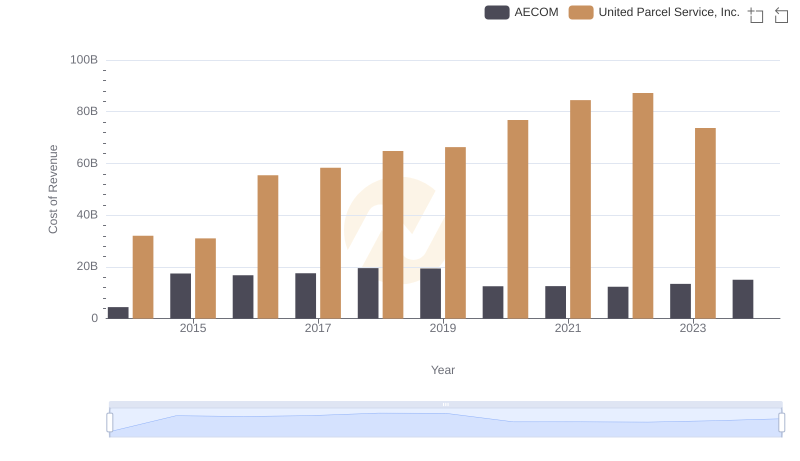Grab the left data zoom slider handle
Viewport: 800px width, 461px height.
[110, 422]
